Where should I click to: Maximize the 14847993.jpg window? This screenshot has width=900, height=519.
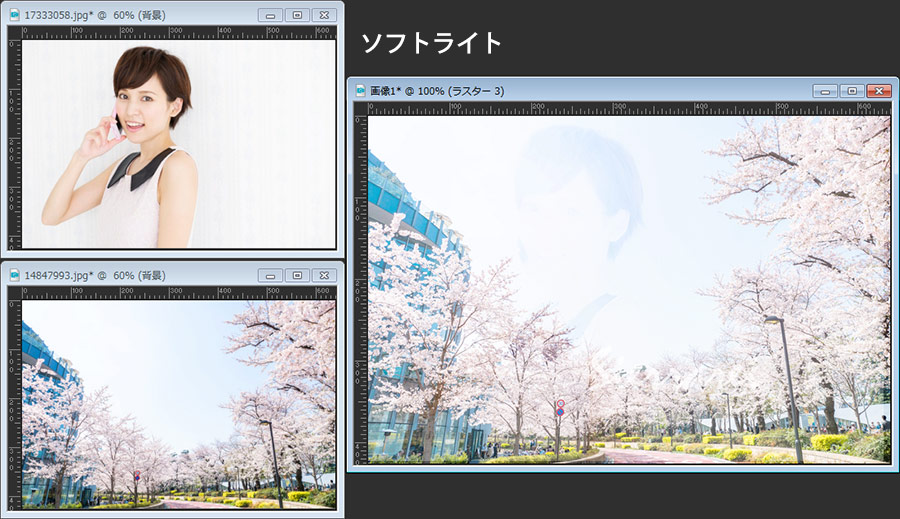click(x=297, y=275)
